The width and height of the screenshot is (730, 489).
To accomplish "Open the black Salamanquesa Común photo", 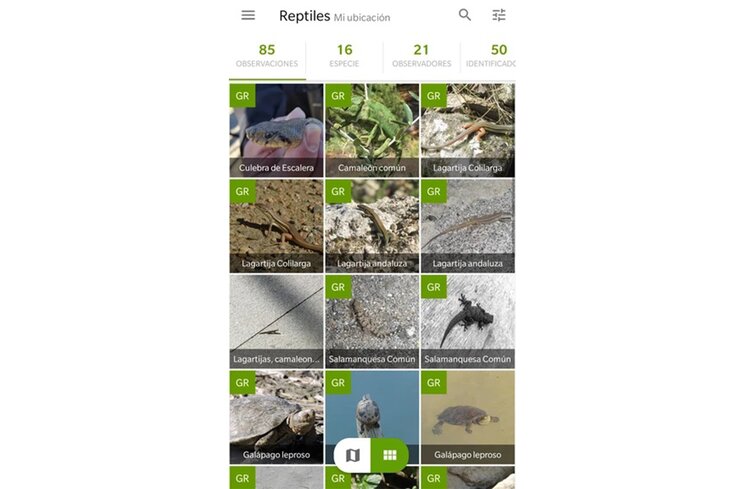I will (468, 321).
